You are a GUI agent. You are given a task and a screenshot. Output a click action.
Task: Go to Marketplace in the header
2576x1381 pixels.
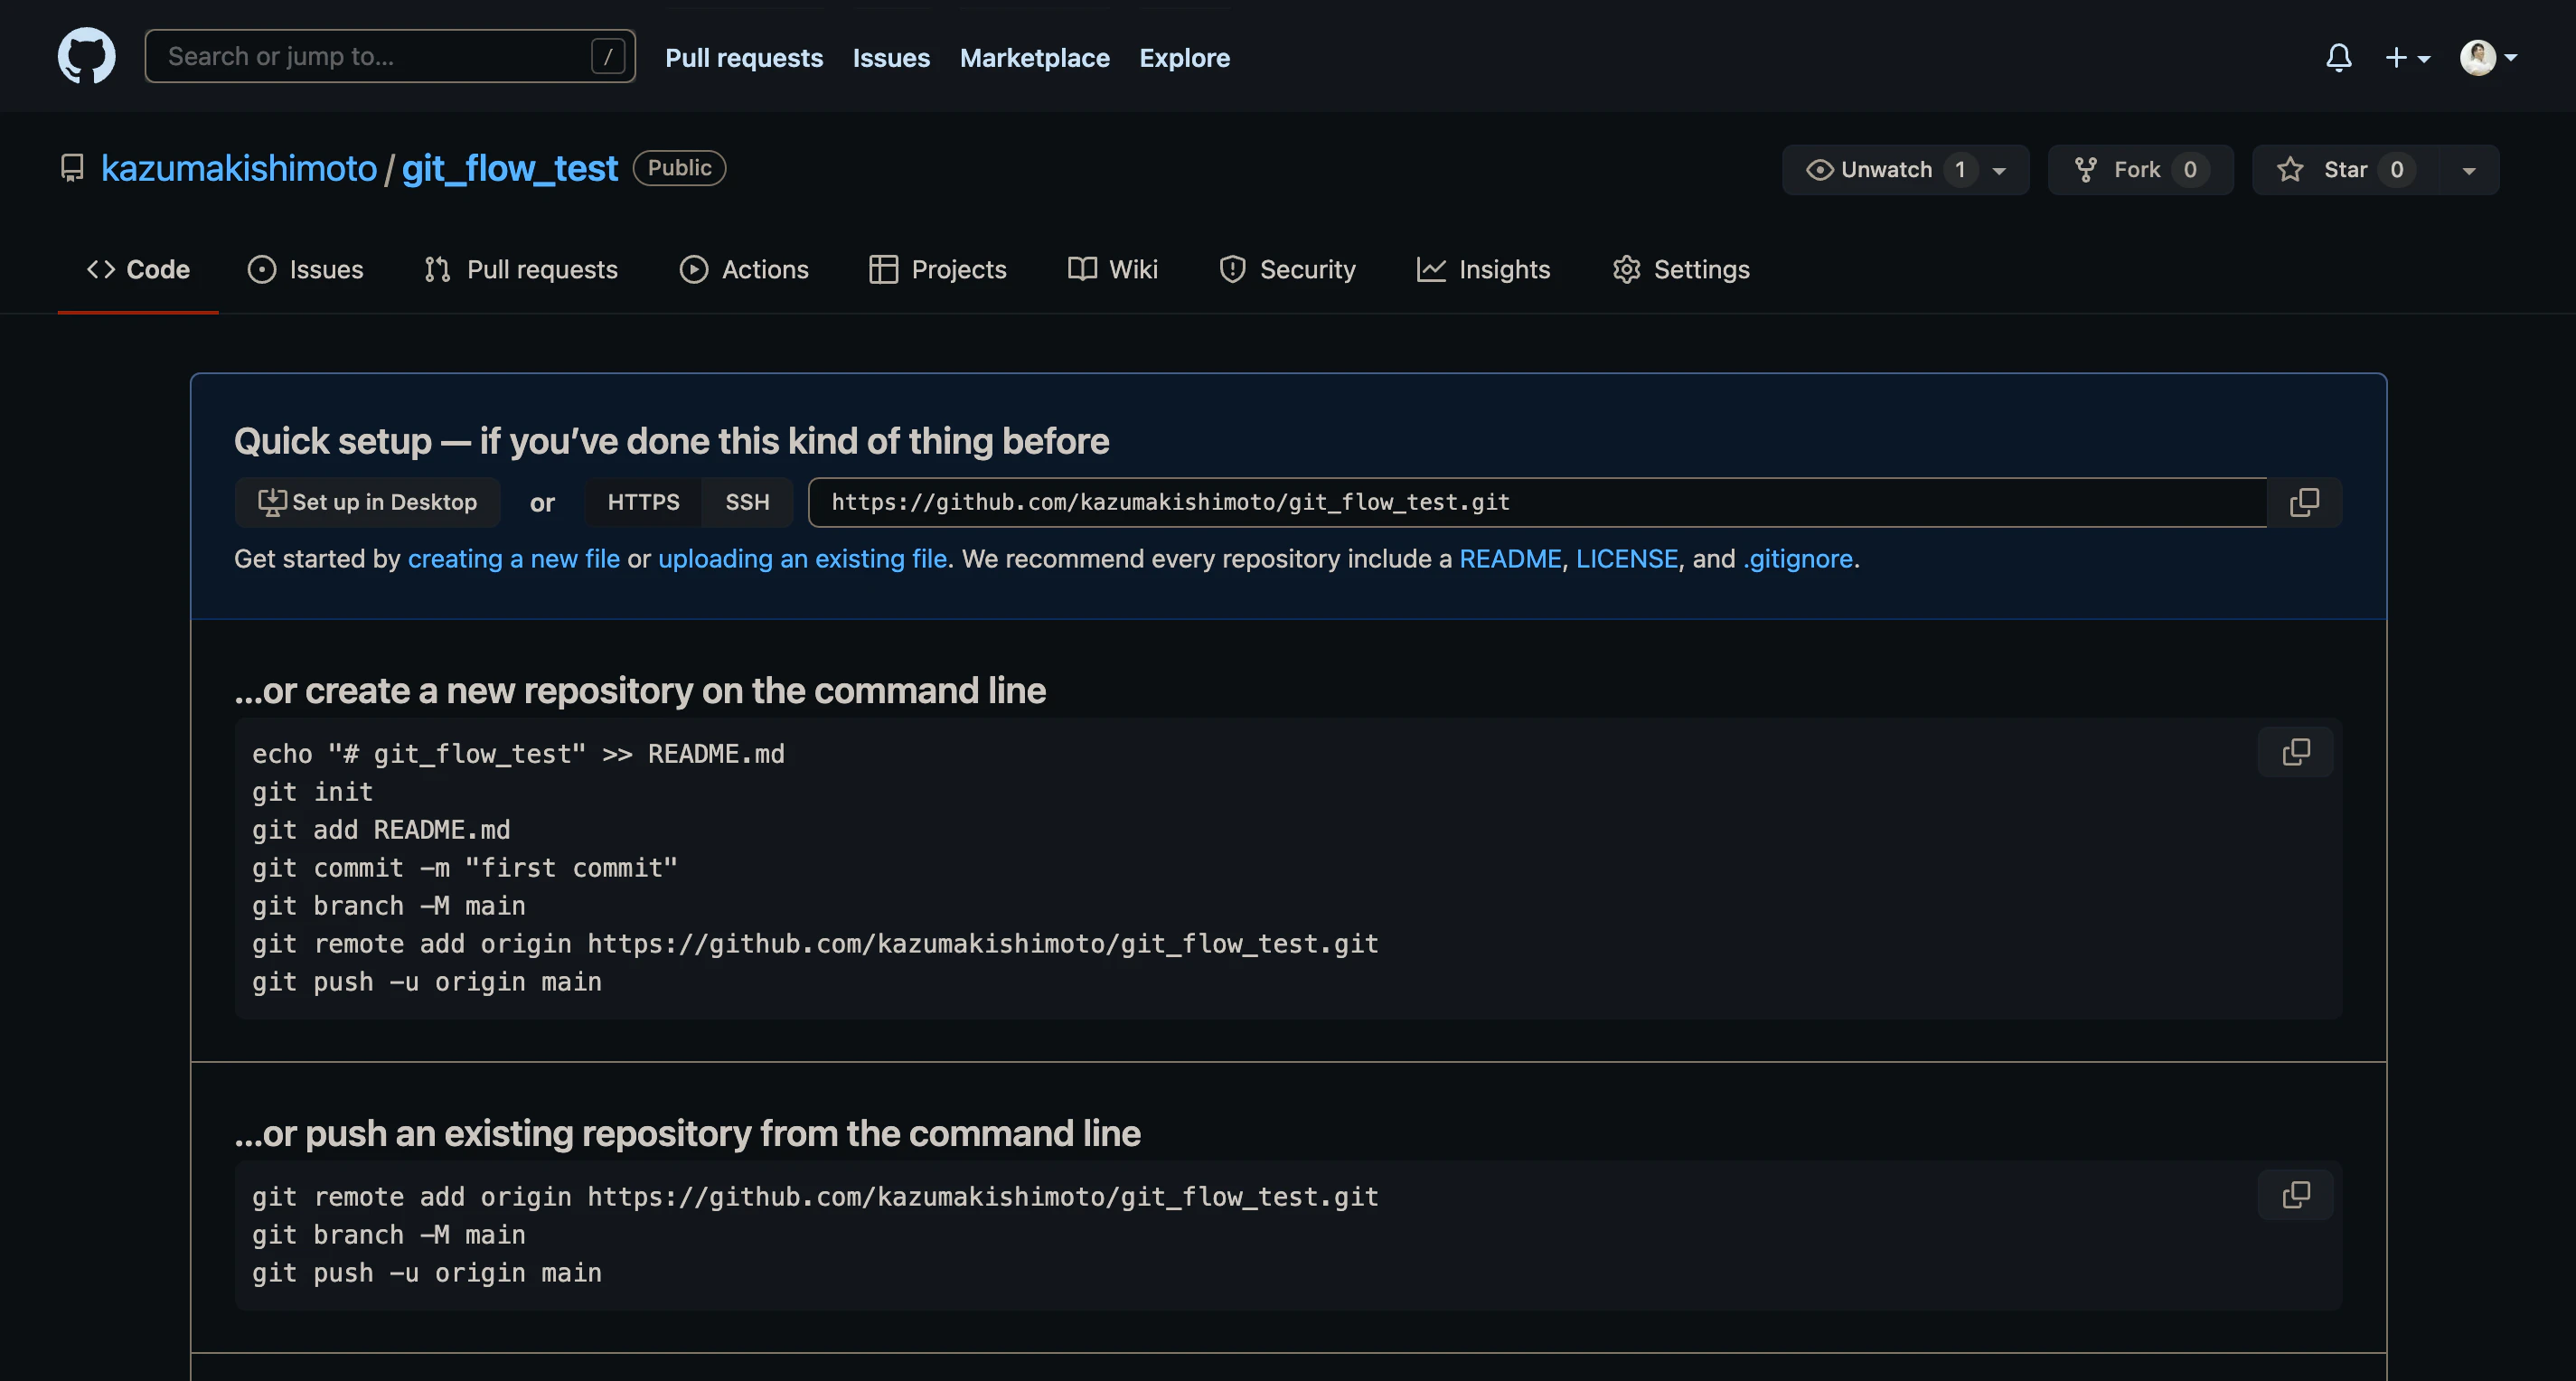pos(1034,58)
